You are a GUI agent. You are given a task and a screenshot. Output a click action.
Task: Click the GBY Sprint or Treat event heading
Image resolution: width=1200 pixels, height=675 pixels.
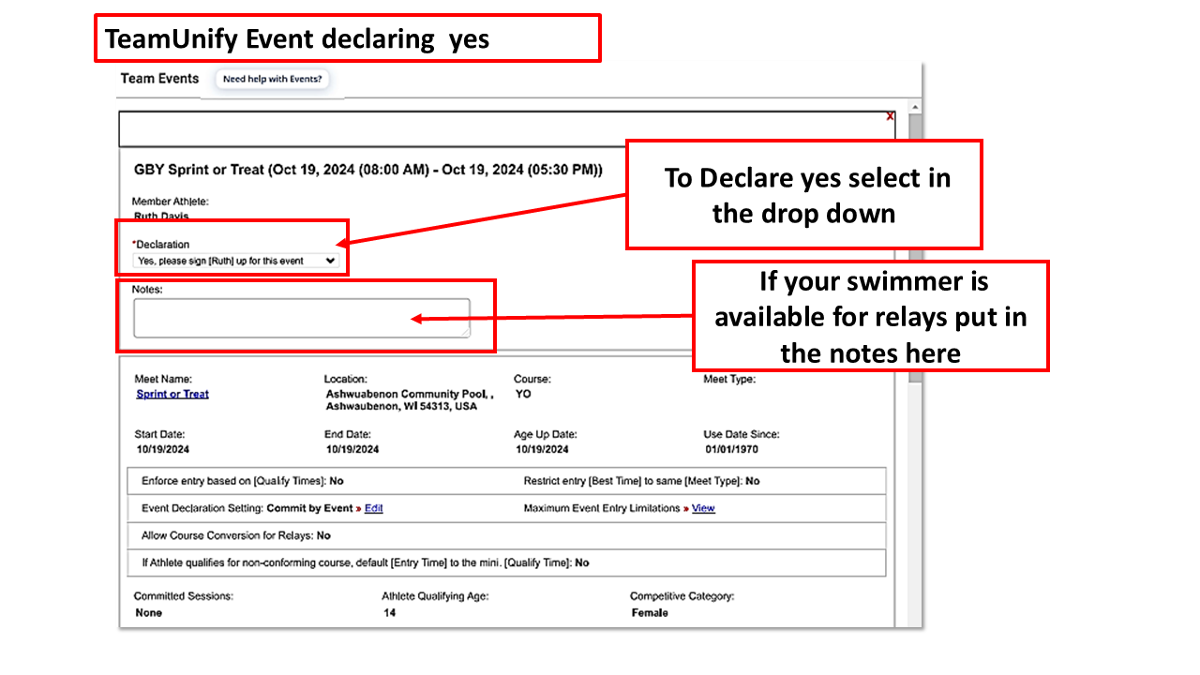pos(368,170)
